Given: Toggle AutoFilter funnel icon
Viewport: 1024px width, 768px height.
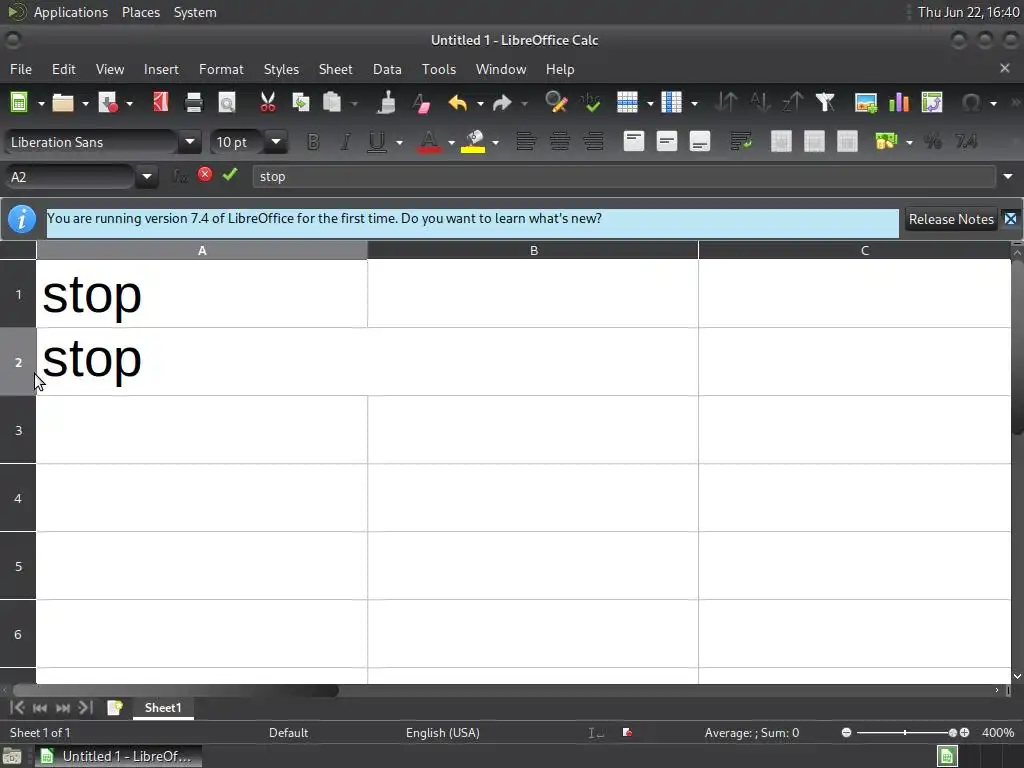Looking at the screenshot, I should tap(825, 103).
